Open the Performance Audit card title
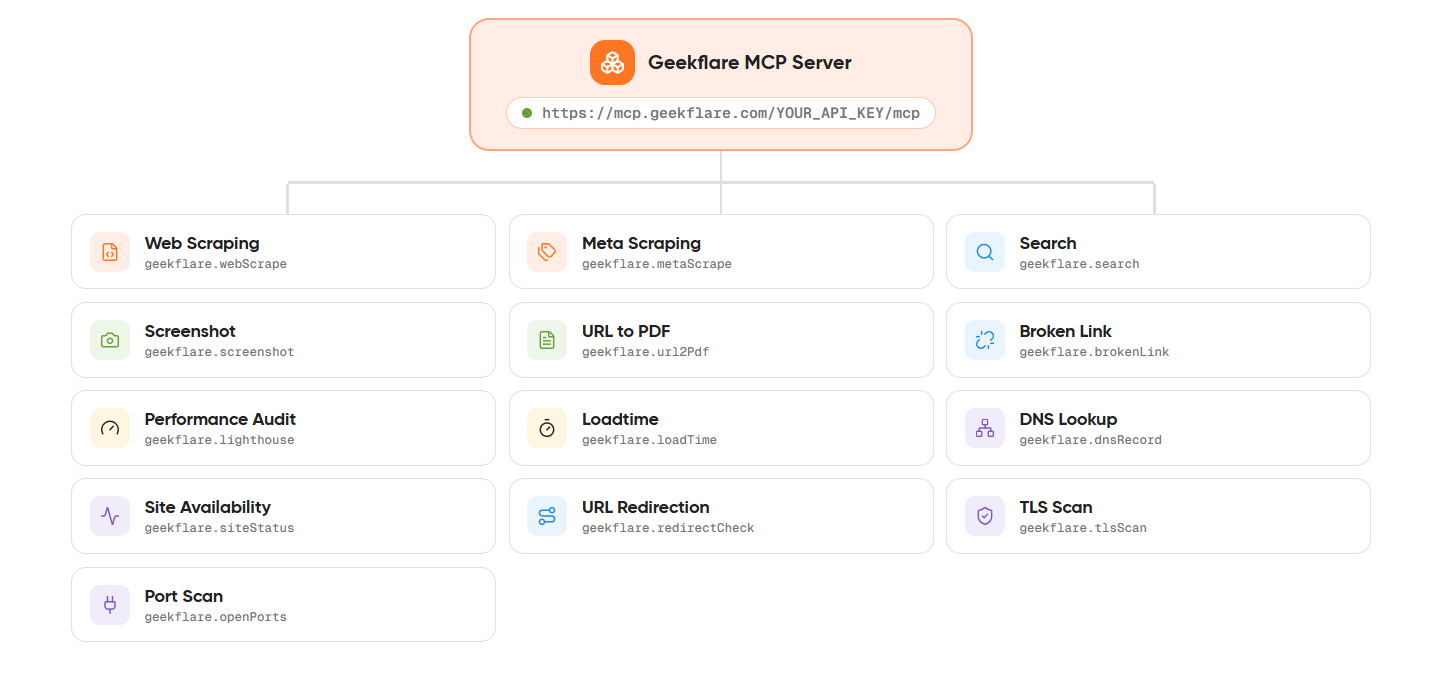The height and width of the screenshot is (697, 1450). coord(220,419)
